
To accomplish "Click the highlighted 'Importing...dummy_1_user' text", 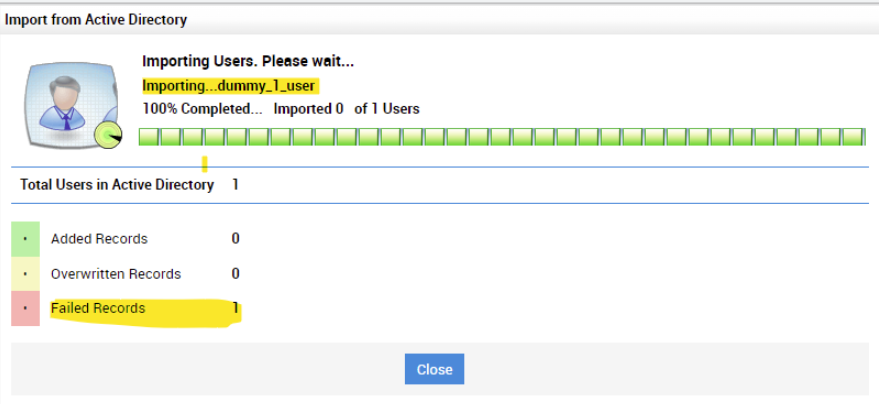I will pyautogui.click(x=229, y=85).
